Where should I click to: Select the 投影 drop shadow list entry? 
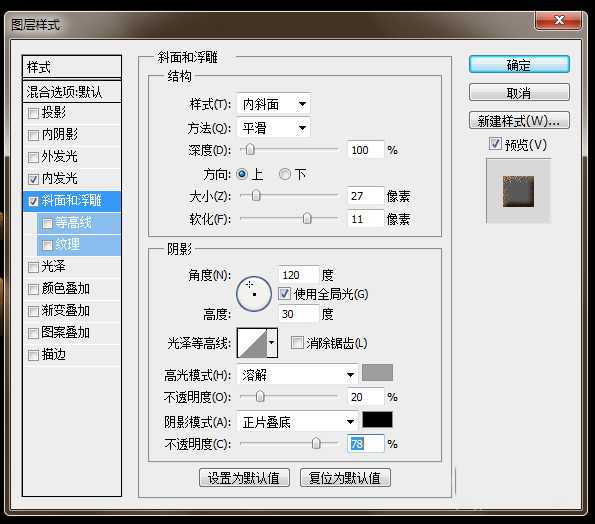click(x=72, y=113)
